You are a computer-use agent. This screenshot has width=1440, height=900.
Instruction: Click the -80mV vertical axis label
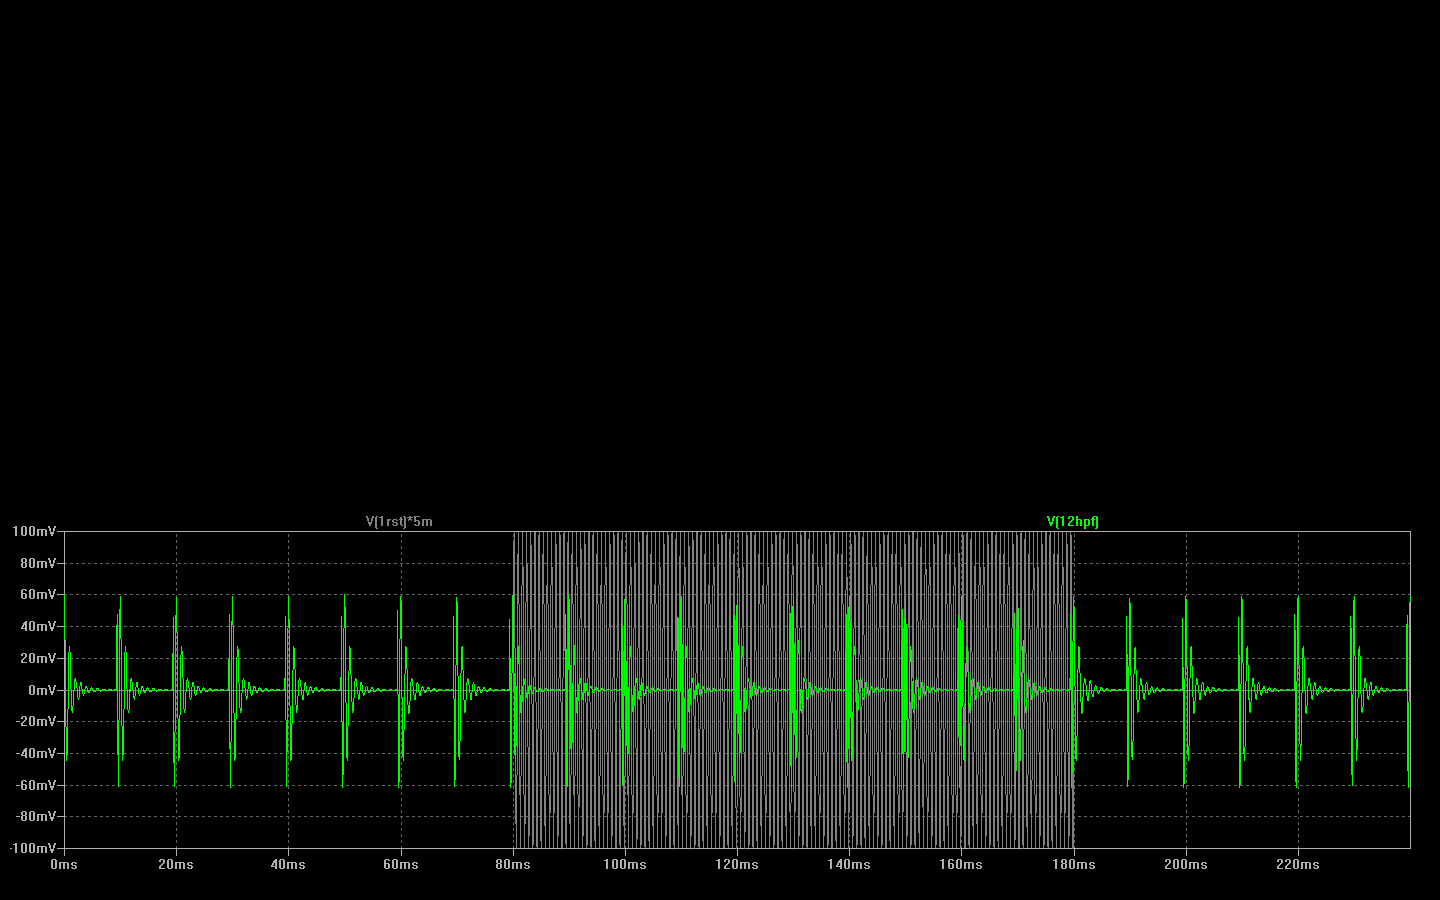click(36, 816)
